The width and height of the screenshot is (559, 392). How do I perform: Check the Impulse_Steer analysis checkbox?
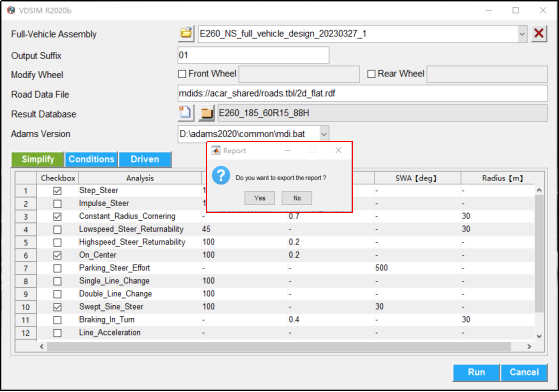[57, 203]
